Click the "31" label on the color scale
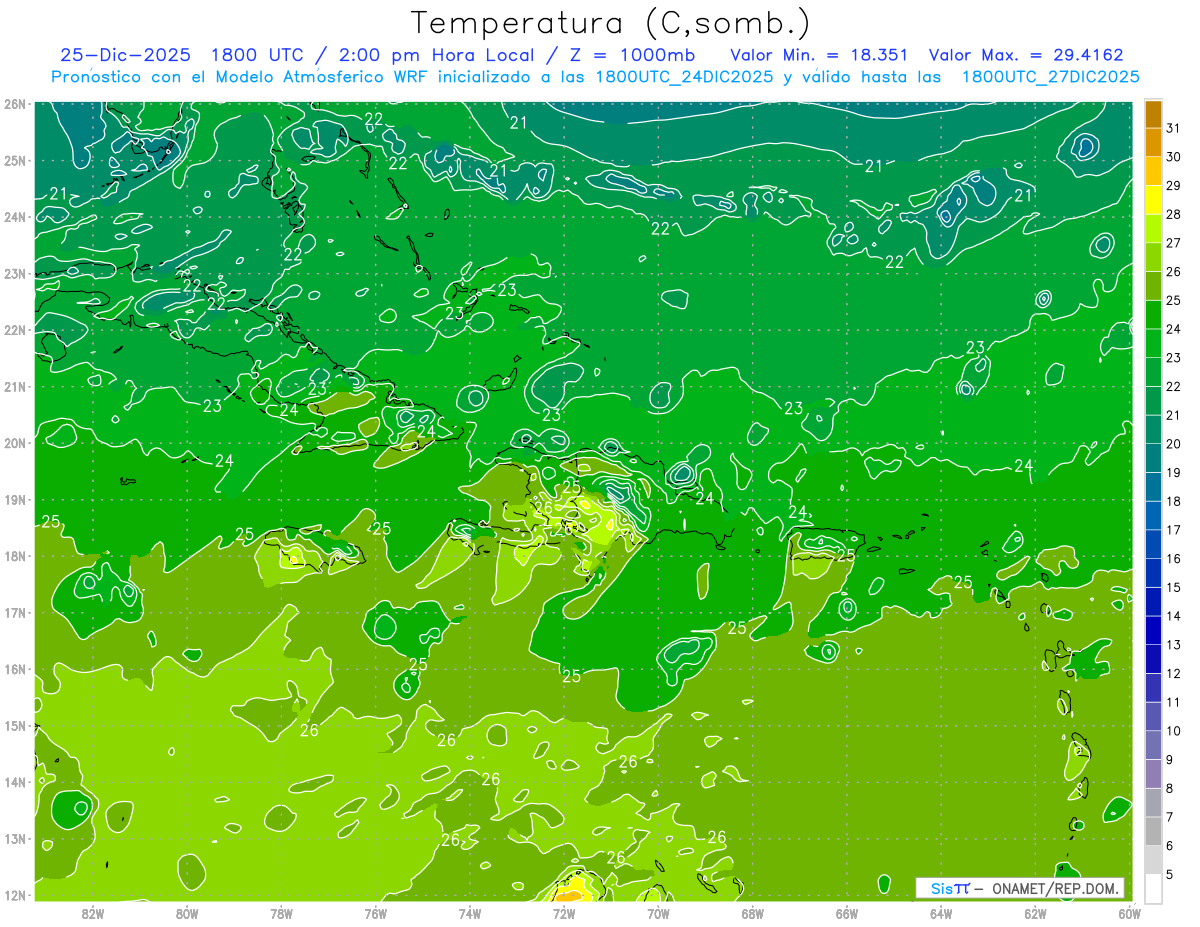The width and height of the screenshot is (1200, 927). click(x=1174, y=128)
